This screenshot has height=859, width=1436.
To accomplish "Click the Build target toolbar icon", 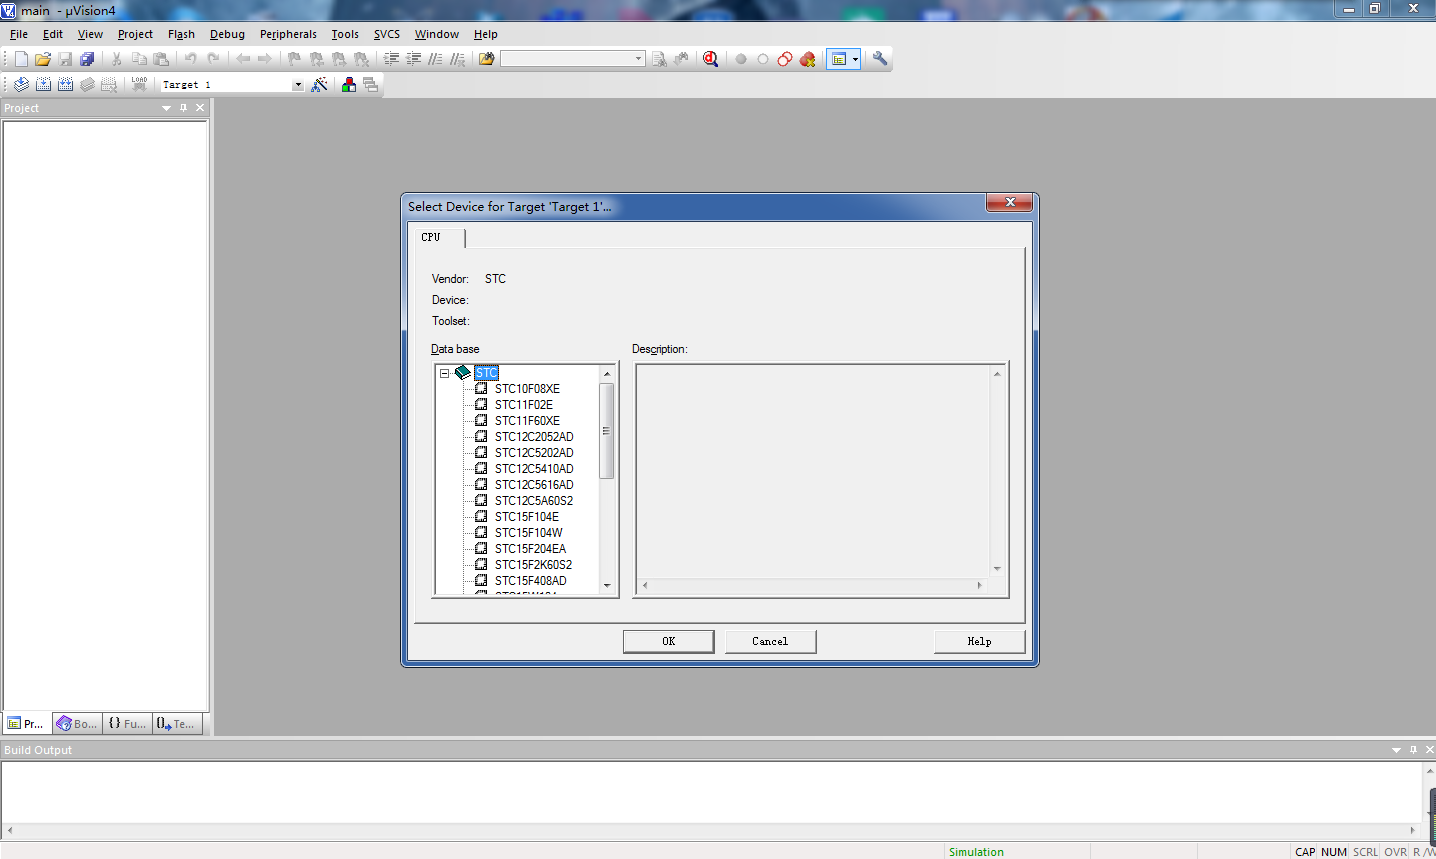I will (43, 85).
